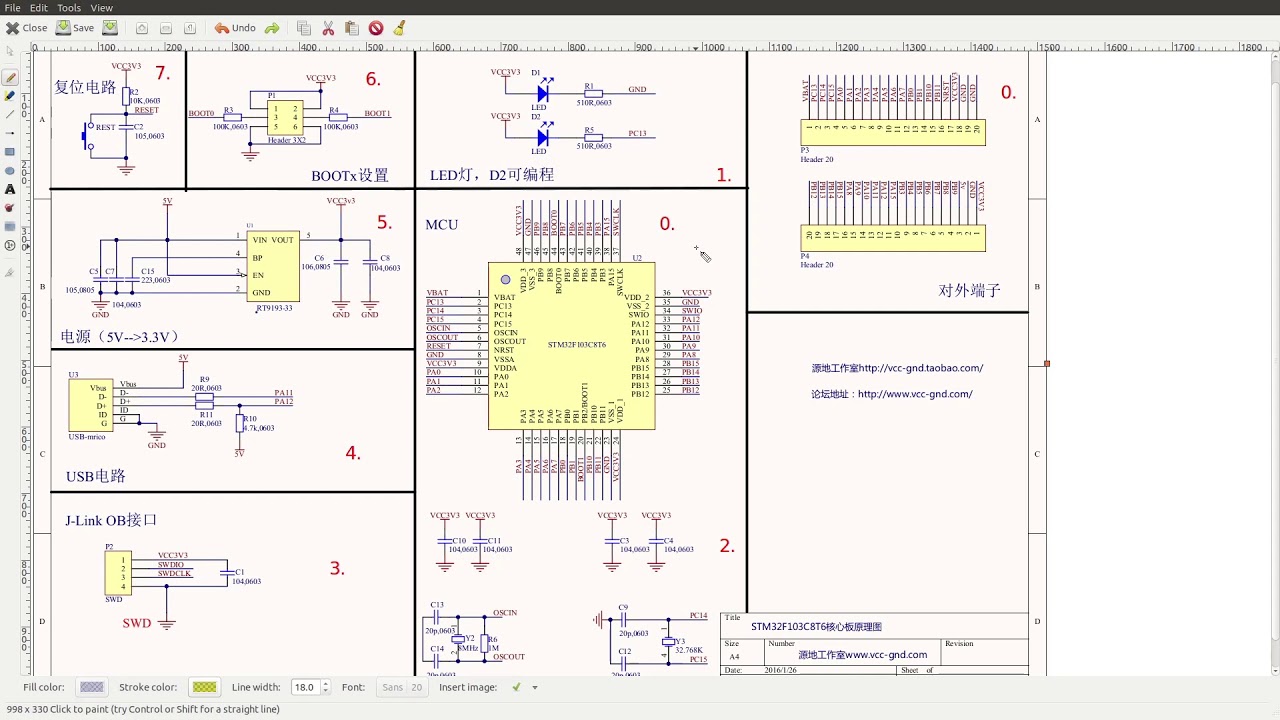The height and width of the screenshot is (720, 1280).
Task: Select the rectangle tool
Action: click(10, 152)
